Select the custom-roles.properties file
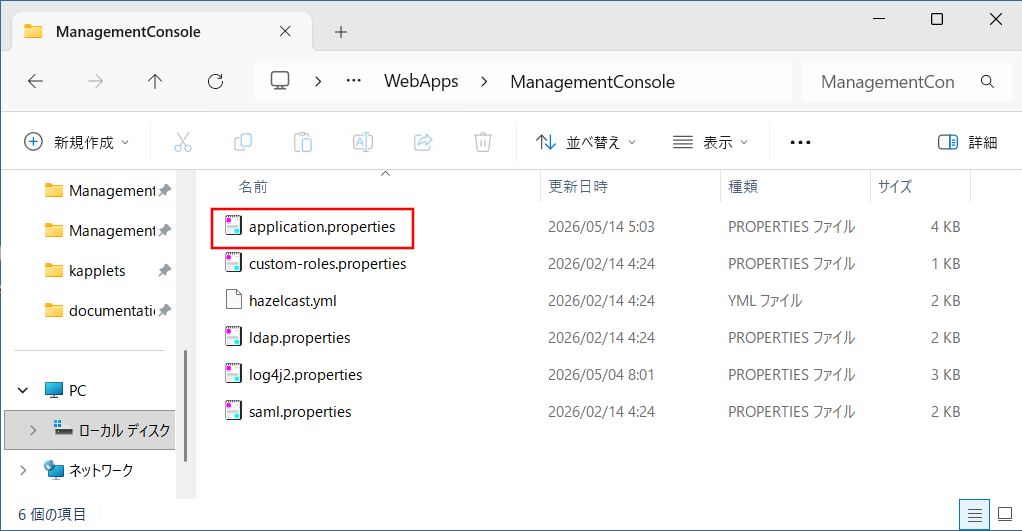 (x=327, y=264)
